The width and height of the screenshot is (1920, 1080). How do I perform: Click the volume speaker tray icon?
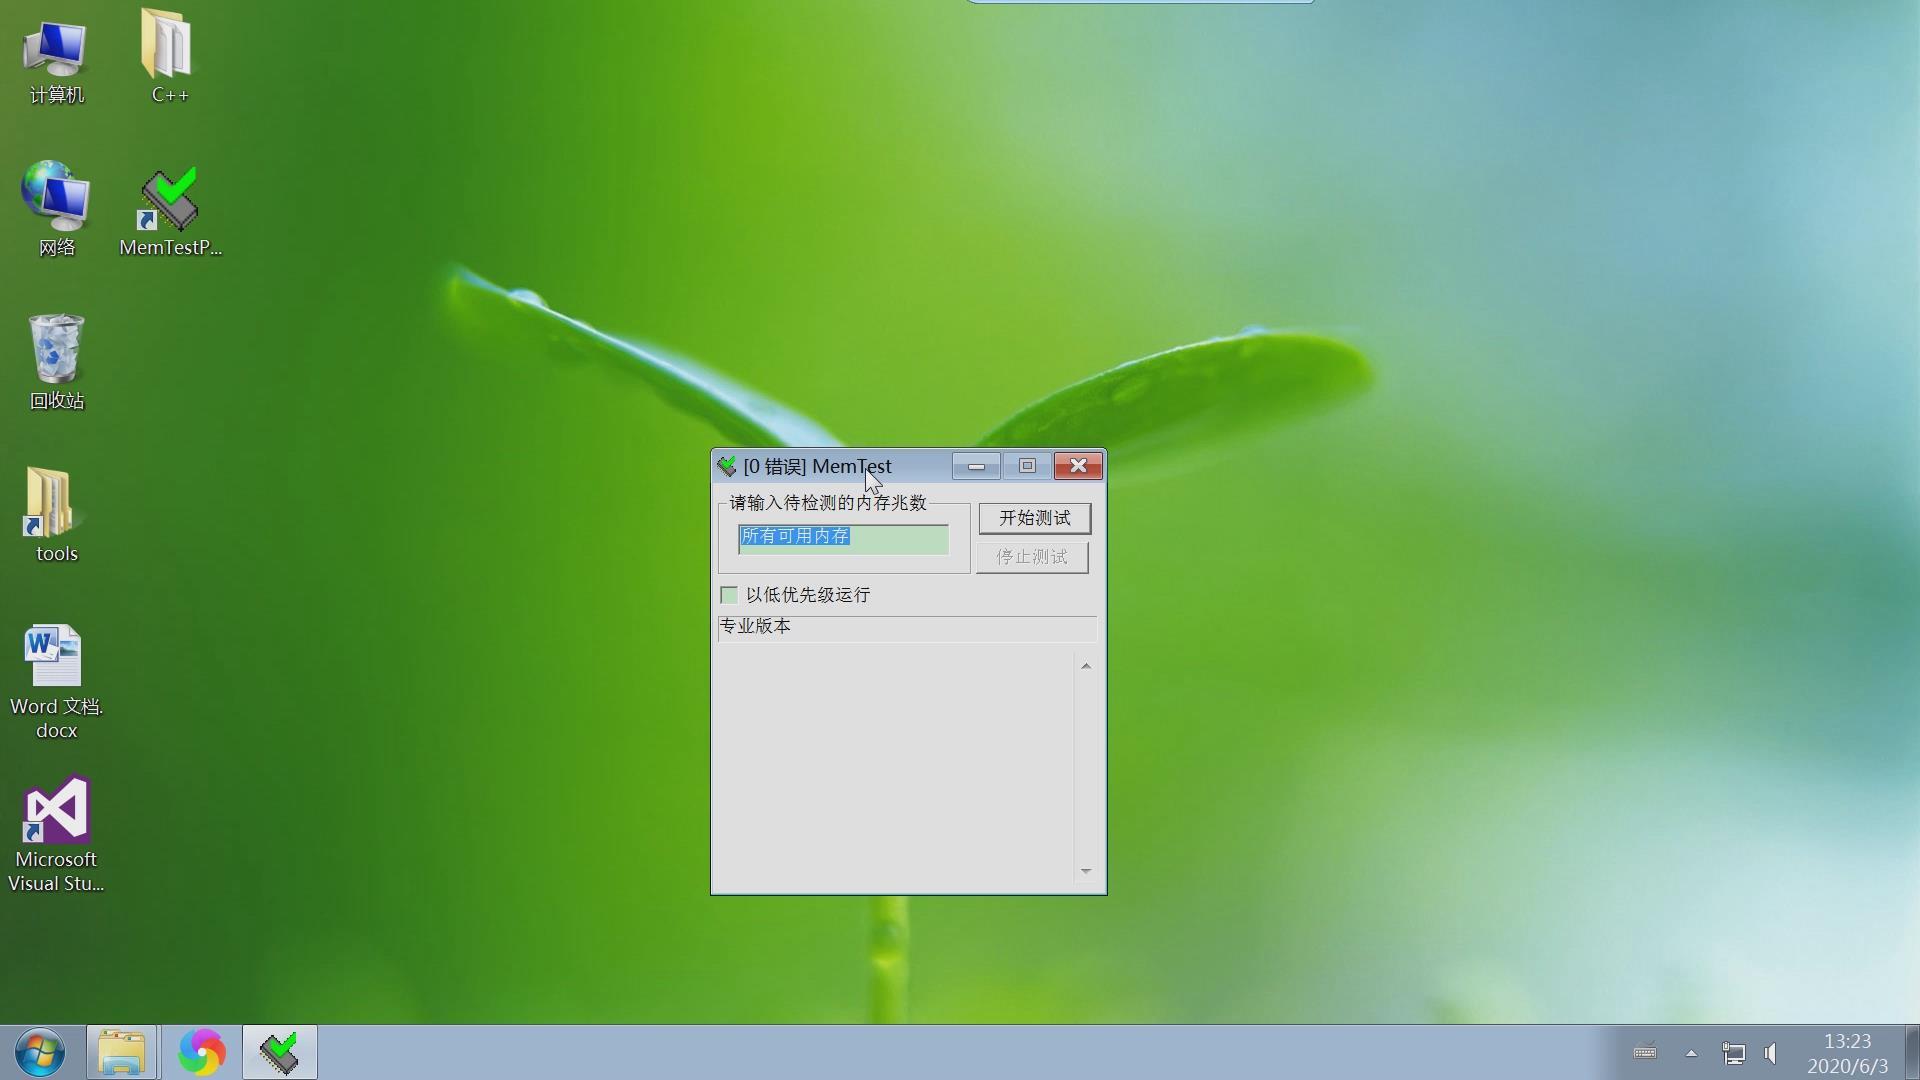1771,1053
